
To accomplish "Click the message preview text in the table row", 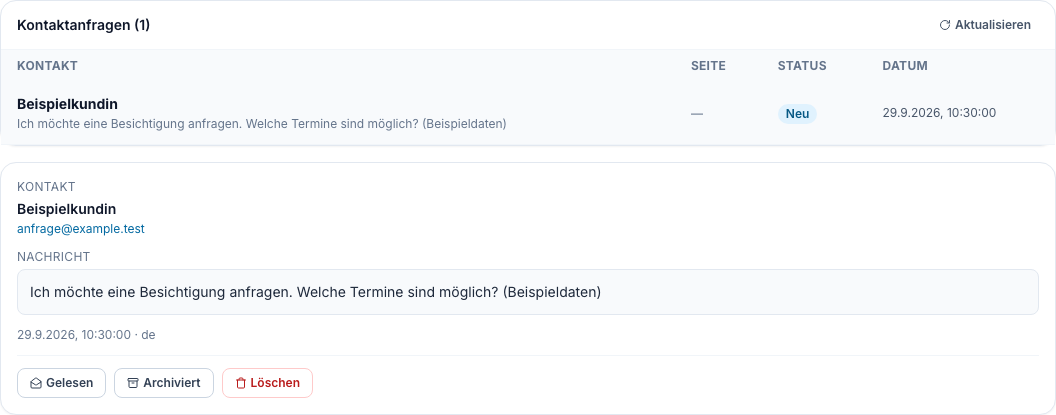I will pyautogui.click(x=262, y=124).
